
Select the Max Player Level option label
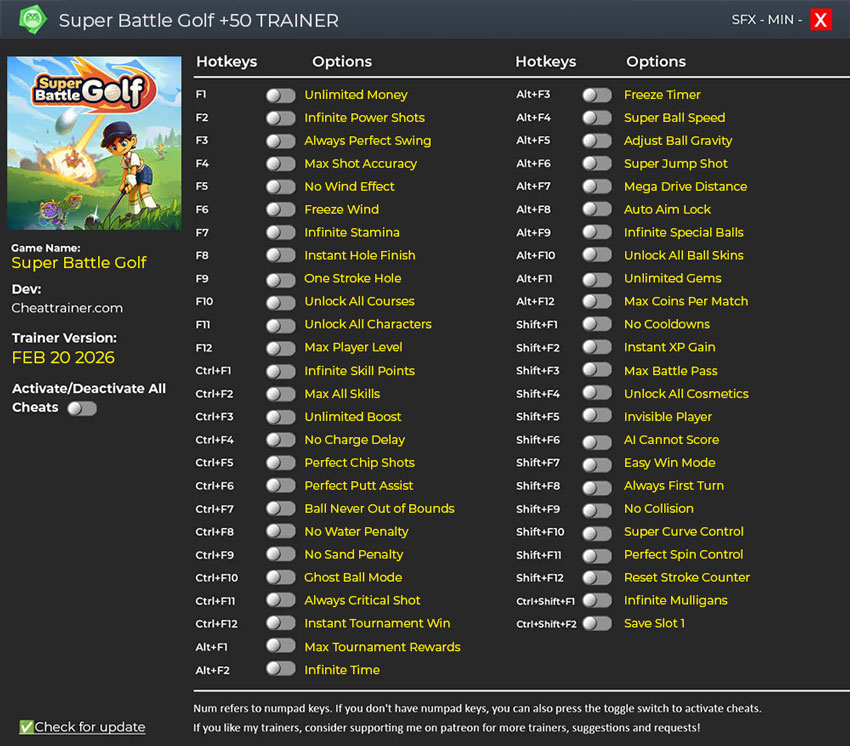pyautogui.click(x=353, y=347)
